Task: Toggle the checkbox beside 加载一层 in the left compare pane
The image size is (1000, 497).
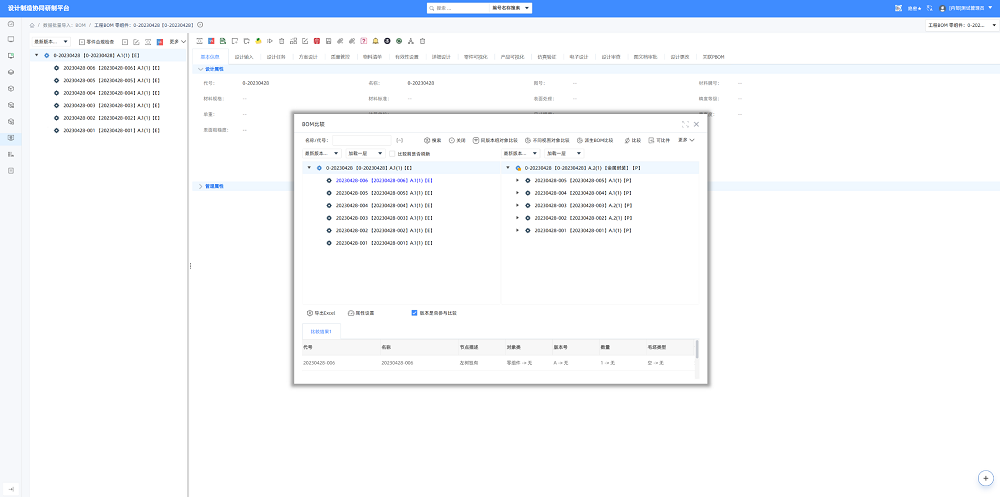Action: pyautogui.click(x=392, y=154)
